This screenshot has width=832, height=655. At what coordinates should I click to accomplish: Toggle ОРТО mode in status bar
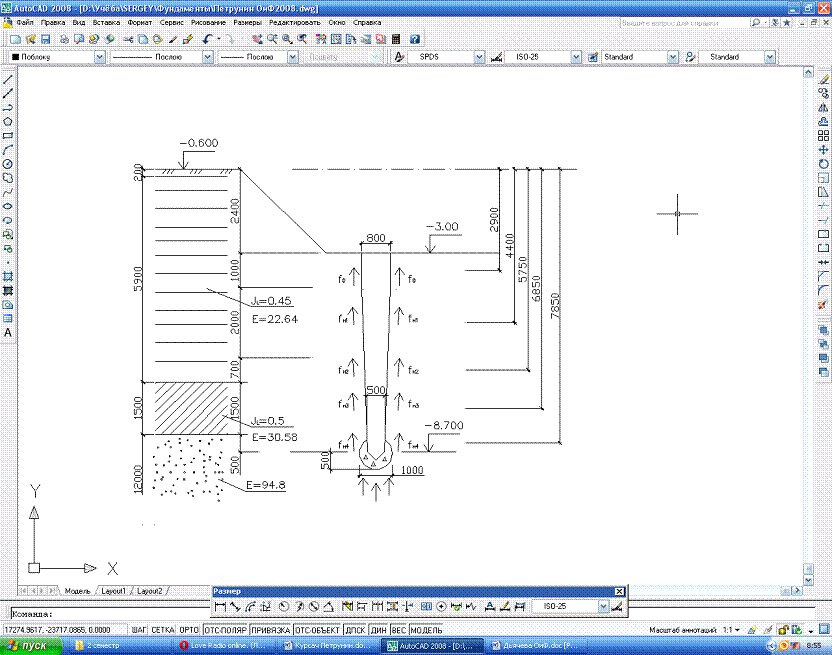(189, 631)
